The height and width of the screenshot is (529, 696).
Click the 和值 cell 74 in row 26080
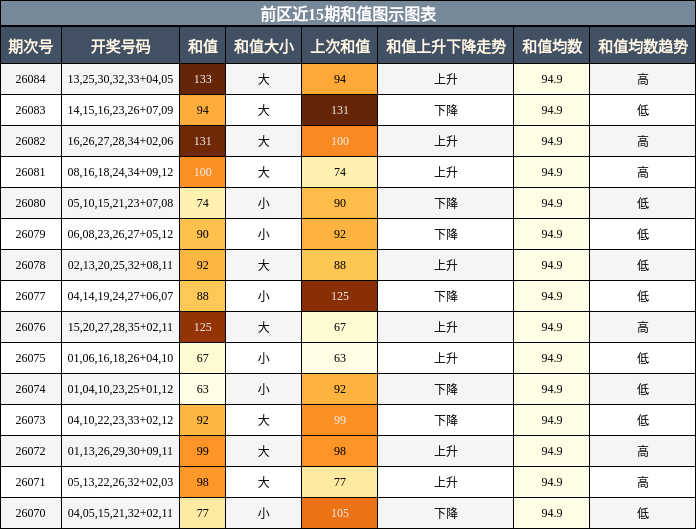(202, 203)
